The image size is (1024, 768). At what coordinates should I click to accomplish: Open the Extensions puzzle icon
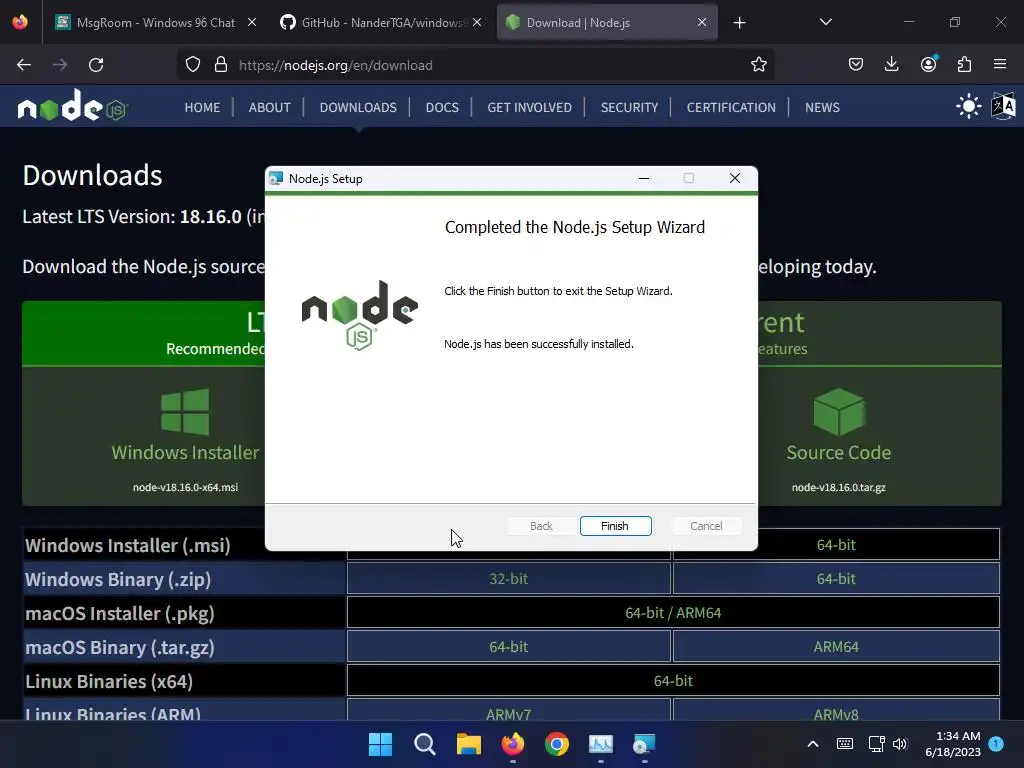tap(964, 65)
